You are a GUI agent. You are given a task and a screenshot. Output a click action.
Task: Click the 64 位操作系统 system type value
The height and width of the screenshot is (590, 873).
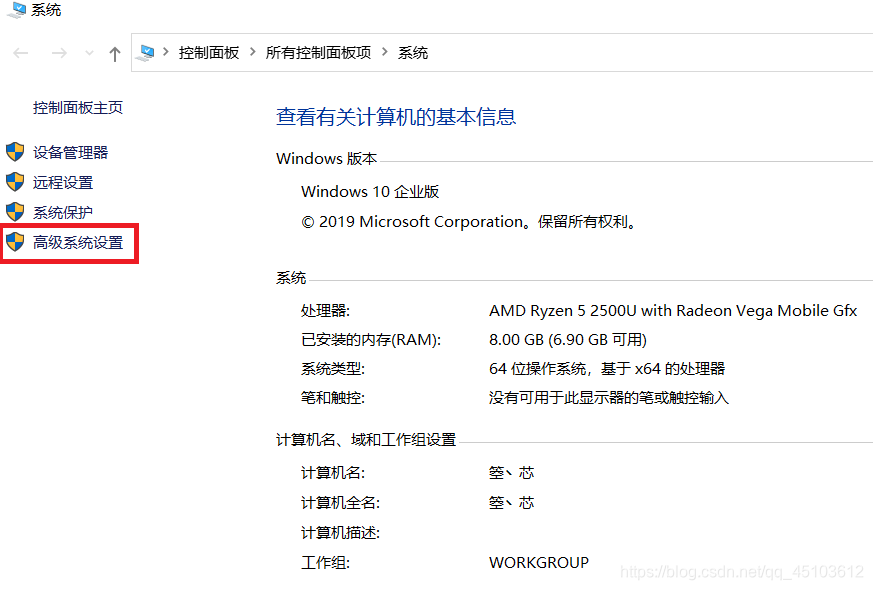point(607,368)
